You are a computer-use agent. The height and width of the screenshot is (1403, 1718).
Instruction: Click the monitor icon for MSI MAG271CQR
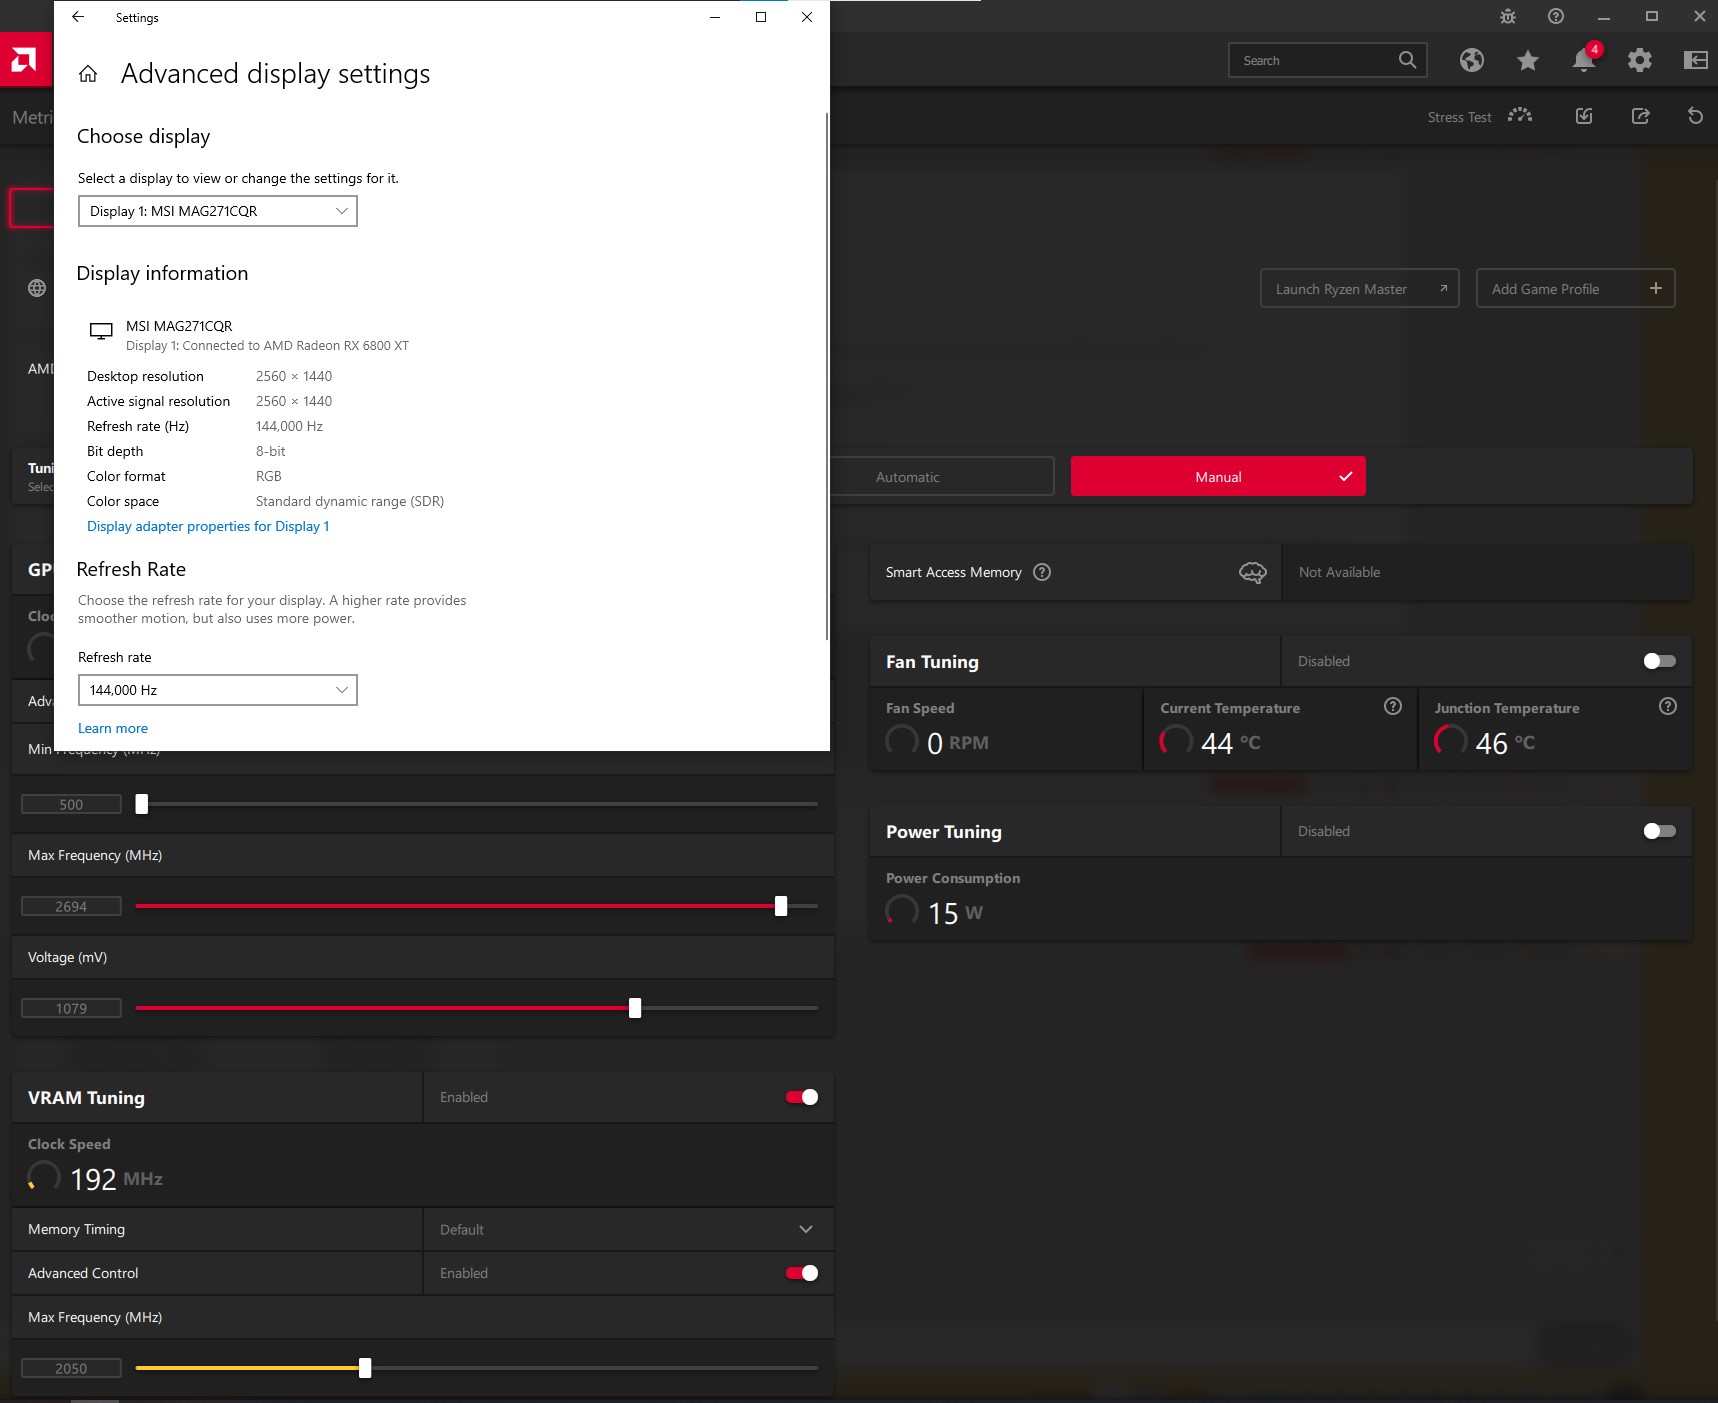pyautogui.click(x=101, y=331)
